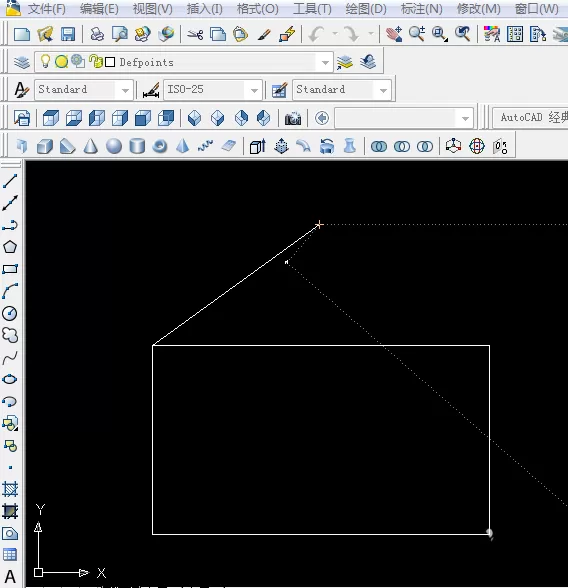The width and height of the screenshot is (568, 588).
Task: Select the Rectangle draw tool
Action: [x=10, y=269]
